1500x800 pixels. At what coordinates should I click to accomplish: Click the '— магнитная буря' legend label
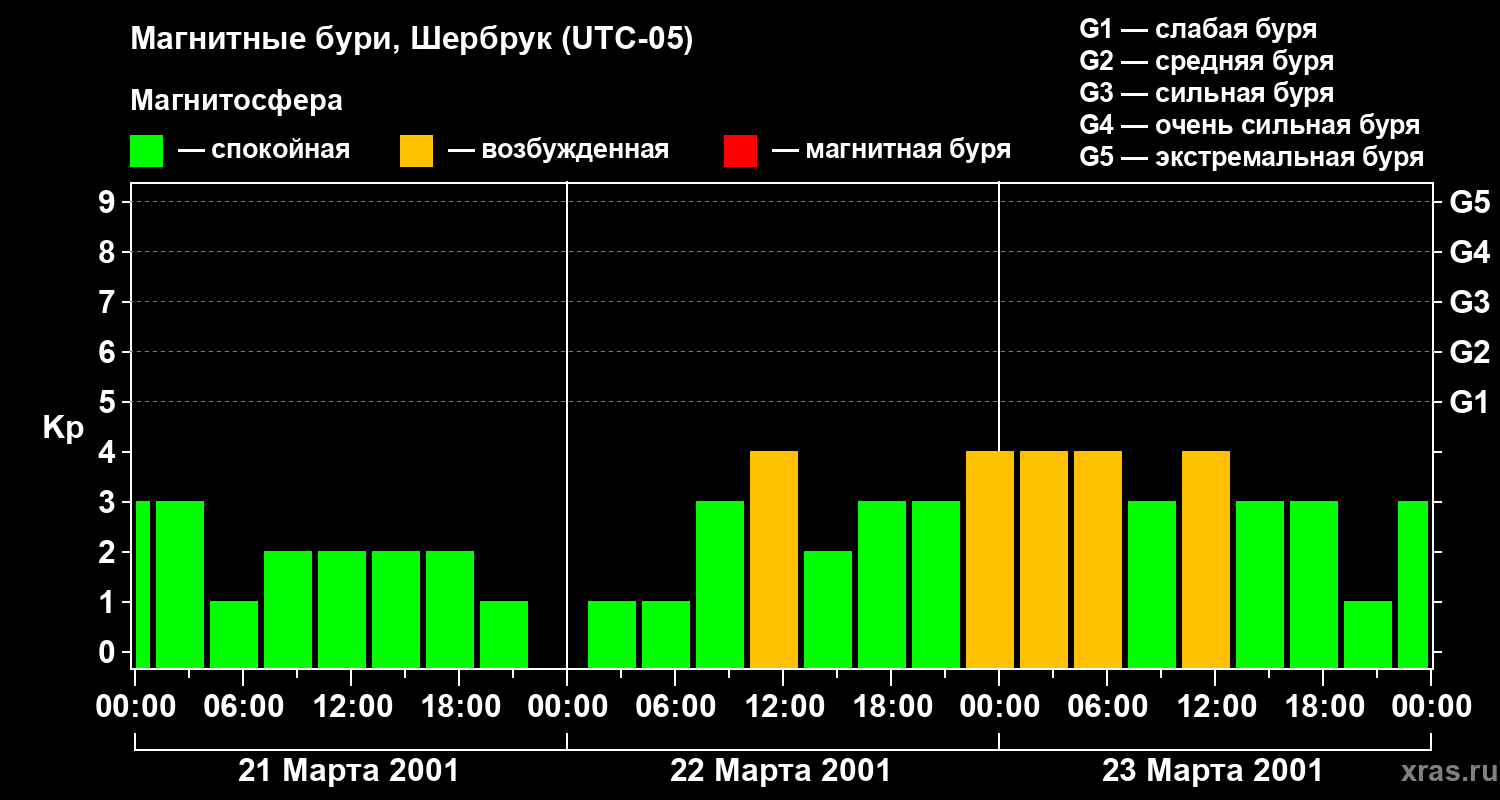tap(891, 150)
